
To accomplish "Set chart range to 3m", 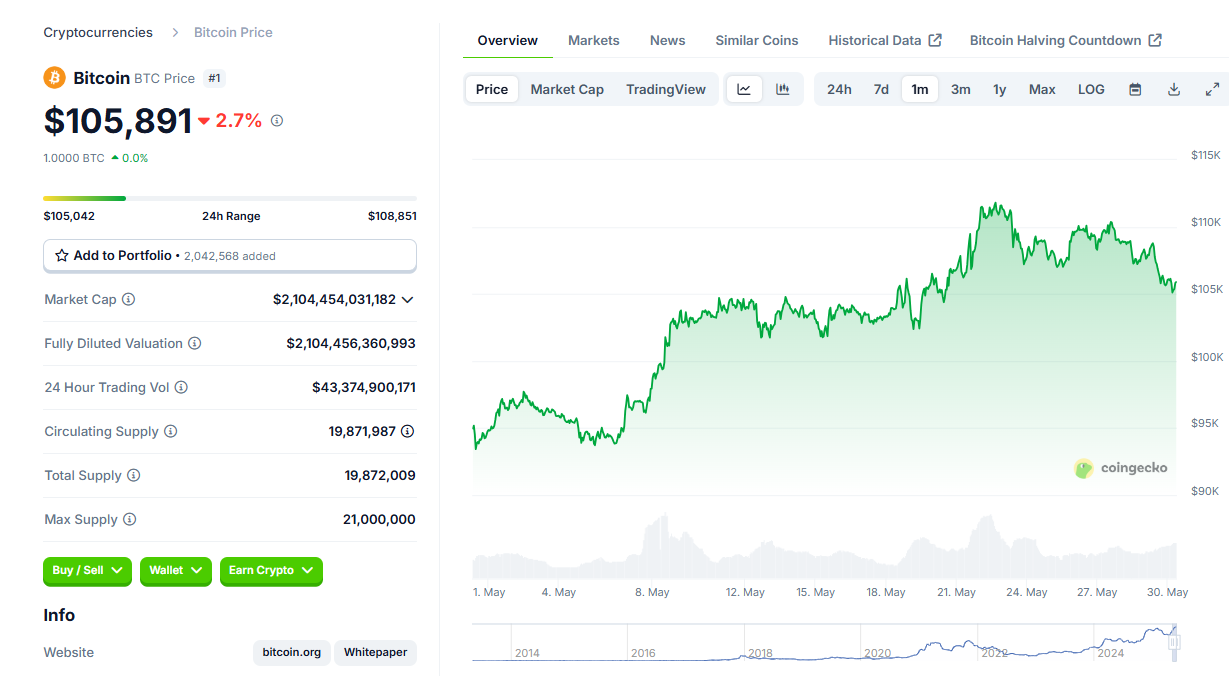I will (961, 89).
